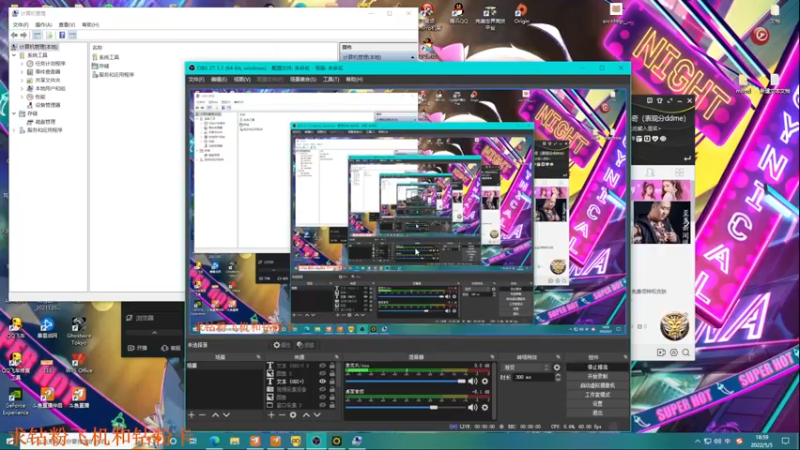Expand 本地用户和组 tree node
This screenshot has width=800, height=450.
(22, 88)
